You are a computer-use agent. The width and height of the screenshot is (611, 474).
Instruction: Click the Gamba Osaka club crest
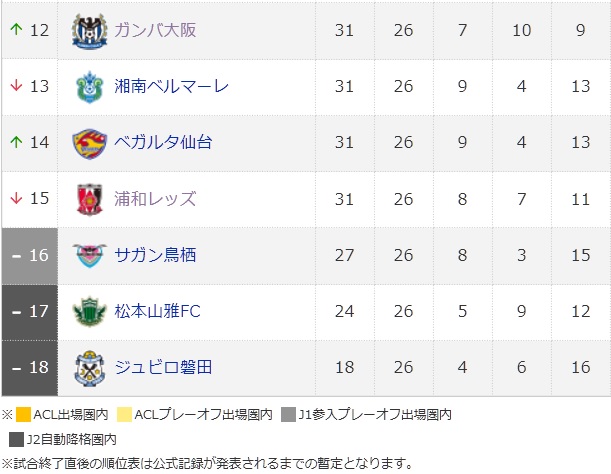pos(89,30)
